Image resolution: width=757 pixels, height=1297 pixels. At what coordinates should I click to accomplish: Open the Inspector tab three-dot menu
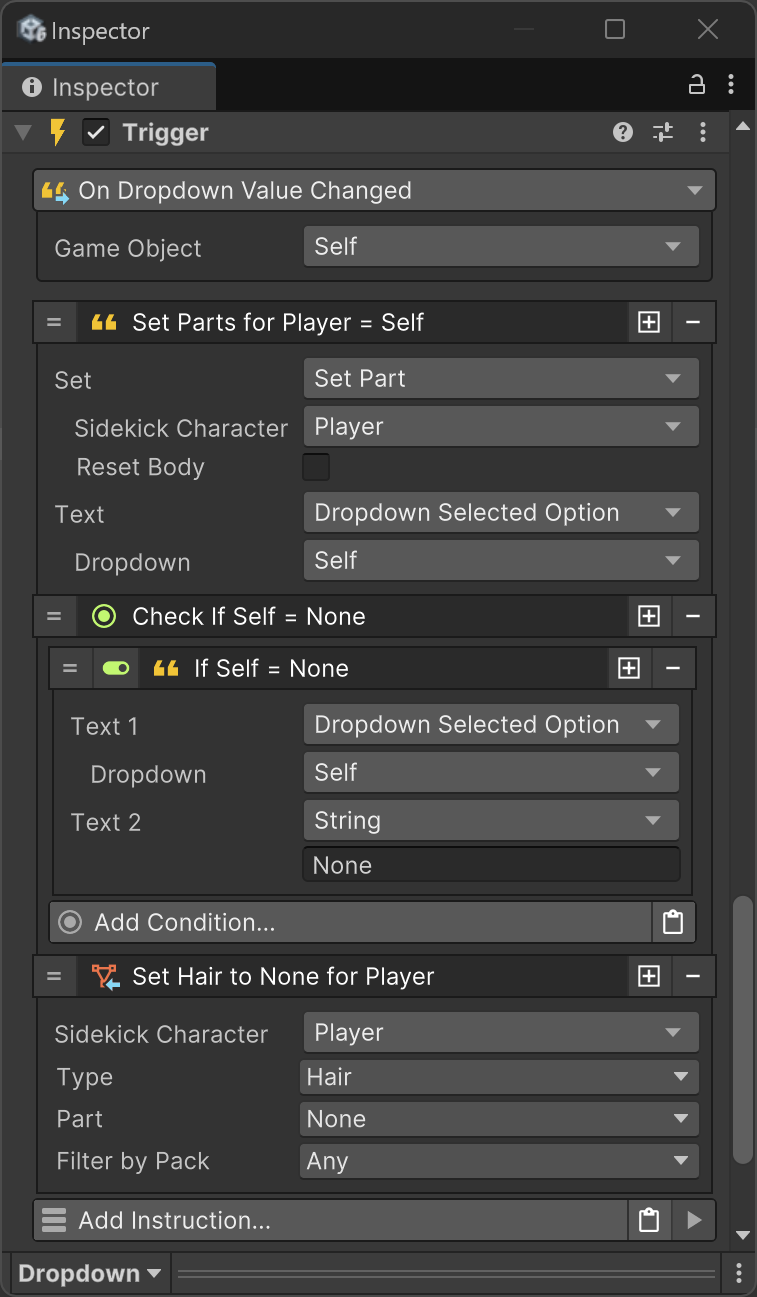[x=732, y=85]
